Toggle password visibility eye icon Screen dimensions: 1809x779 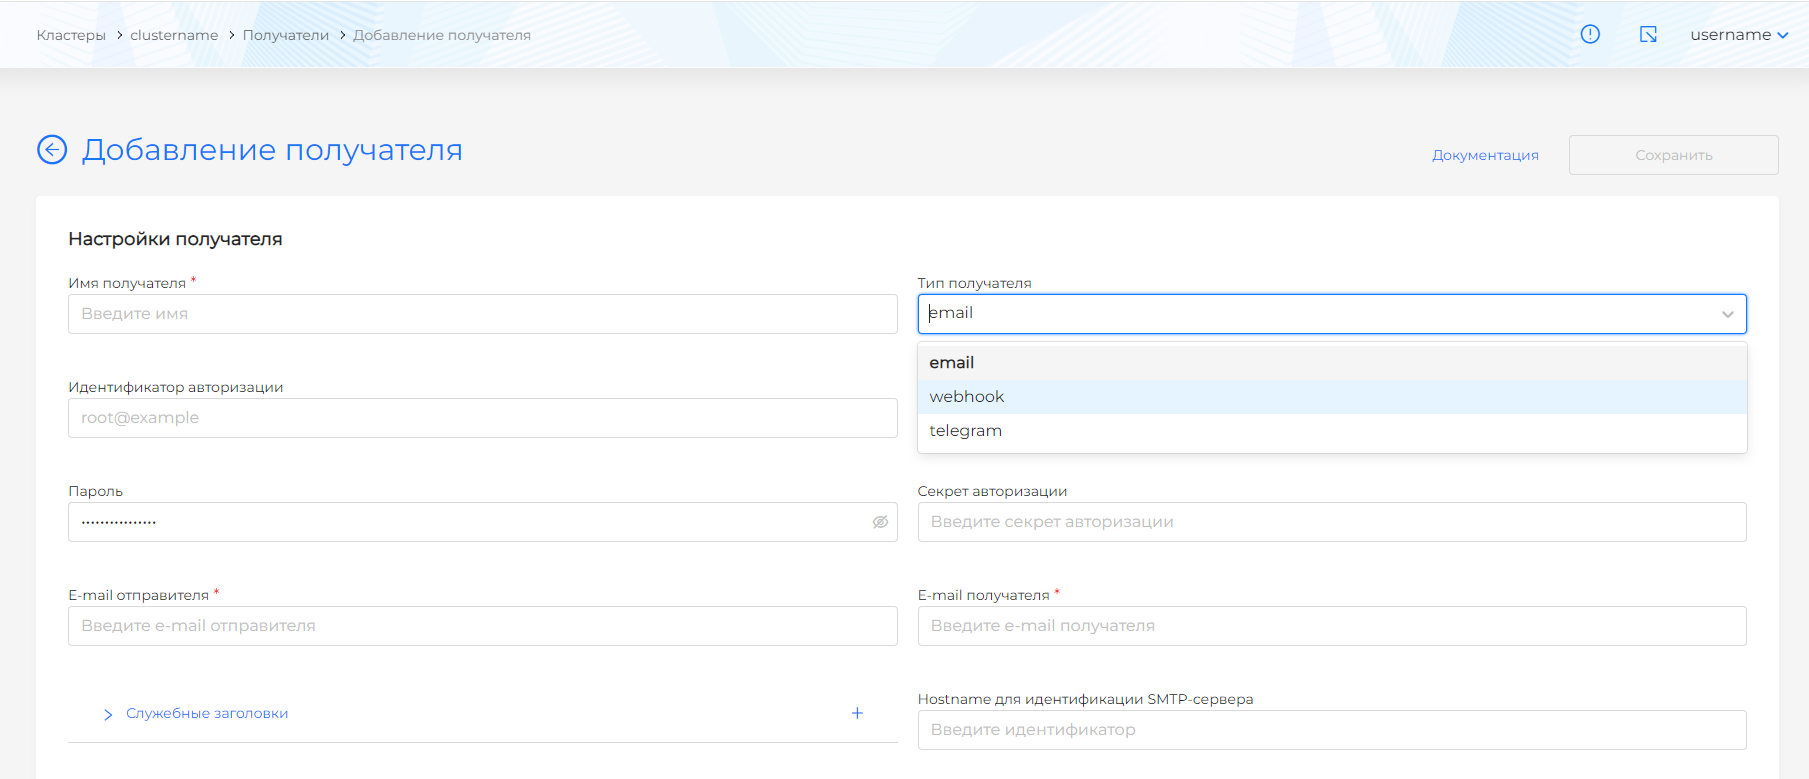[x=880, y=522]
